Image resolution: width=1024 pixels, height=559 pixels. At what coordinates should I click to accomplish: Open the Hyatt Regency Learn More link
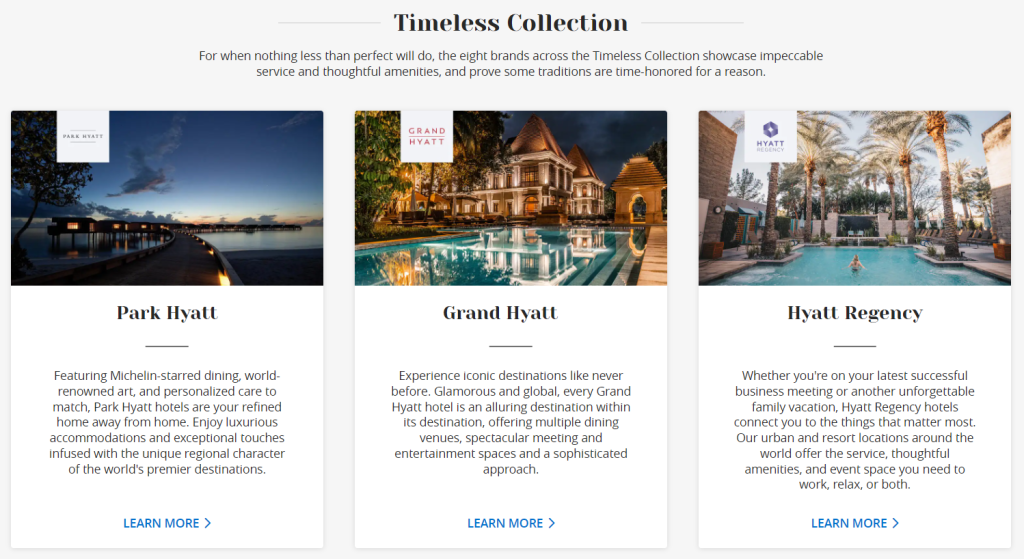[849, 523]
